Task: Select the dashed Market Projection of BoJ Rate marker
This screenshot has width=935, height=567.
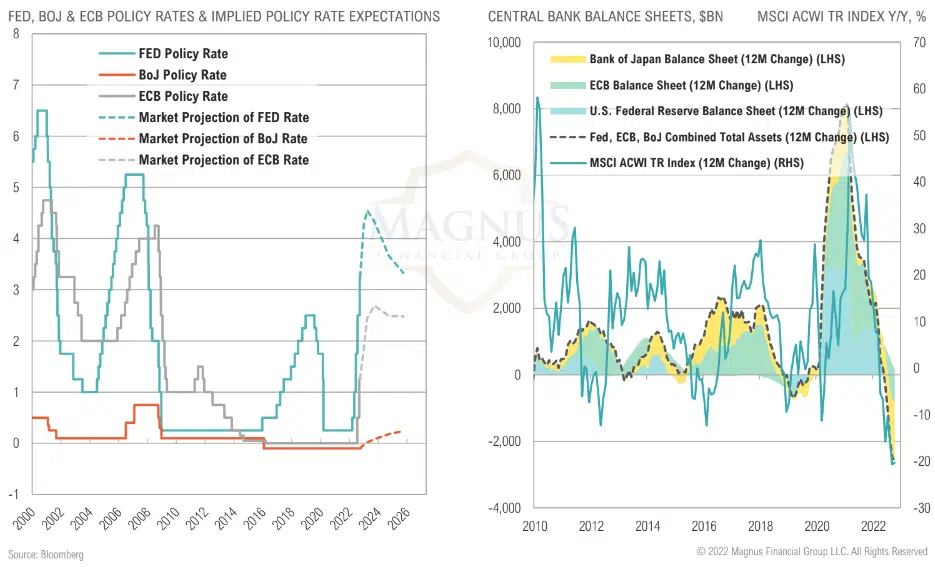Action: tap(115, 139)
